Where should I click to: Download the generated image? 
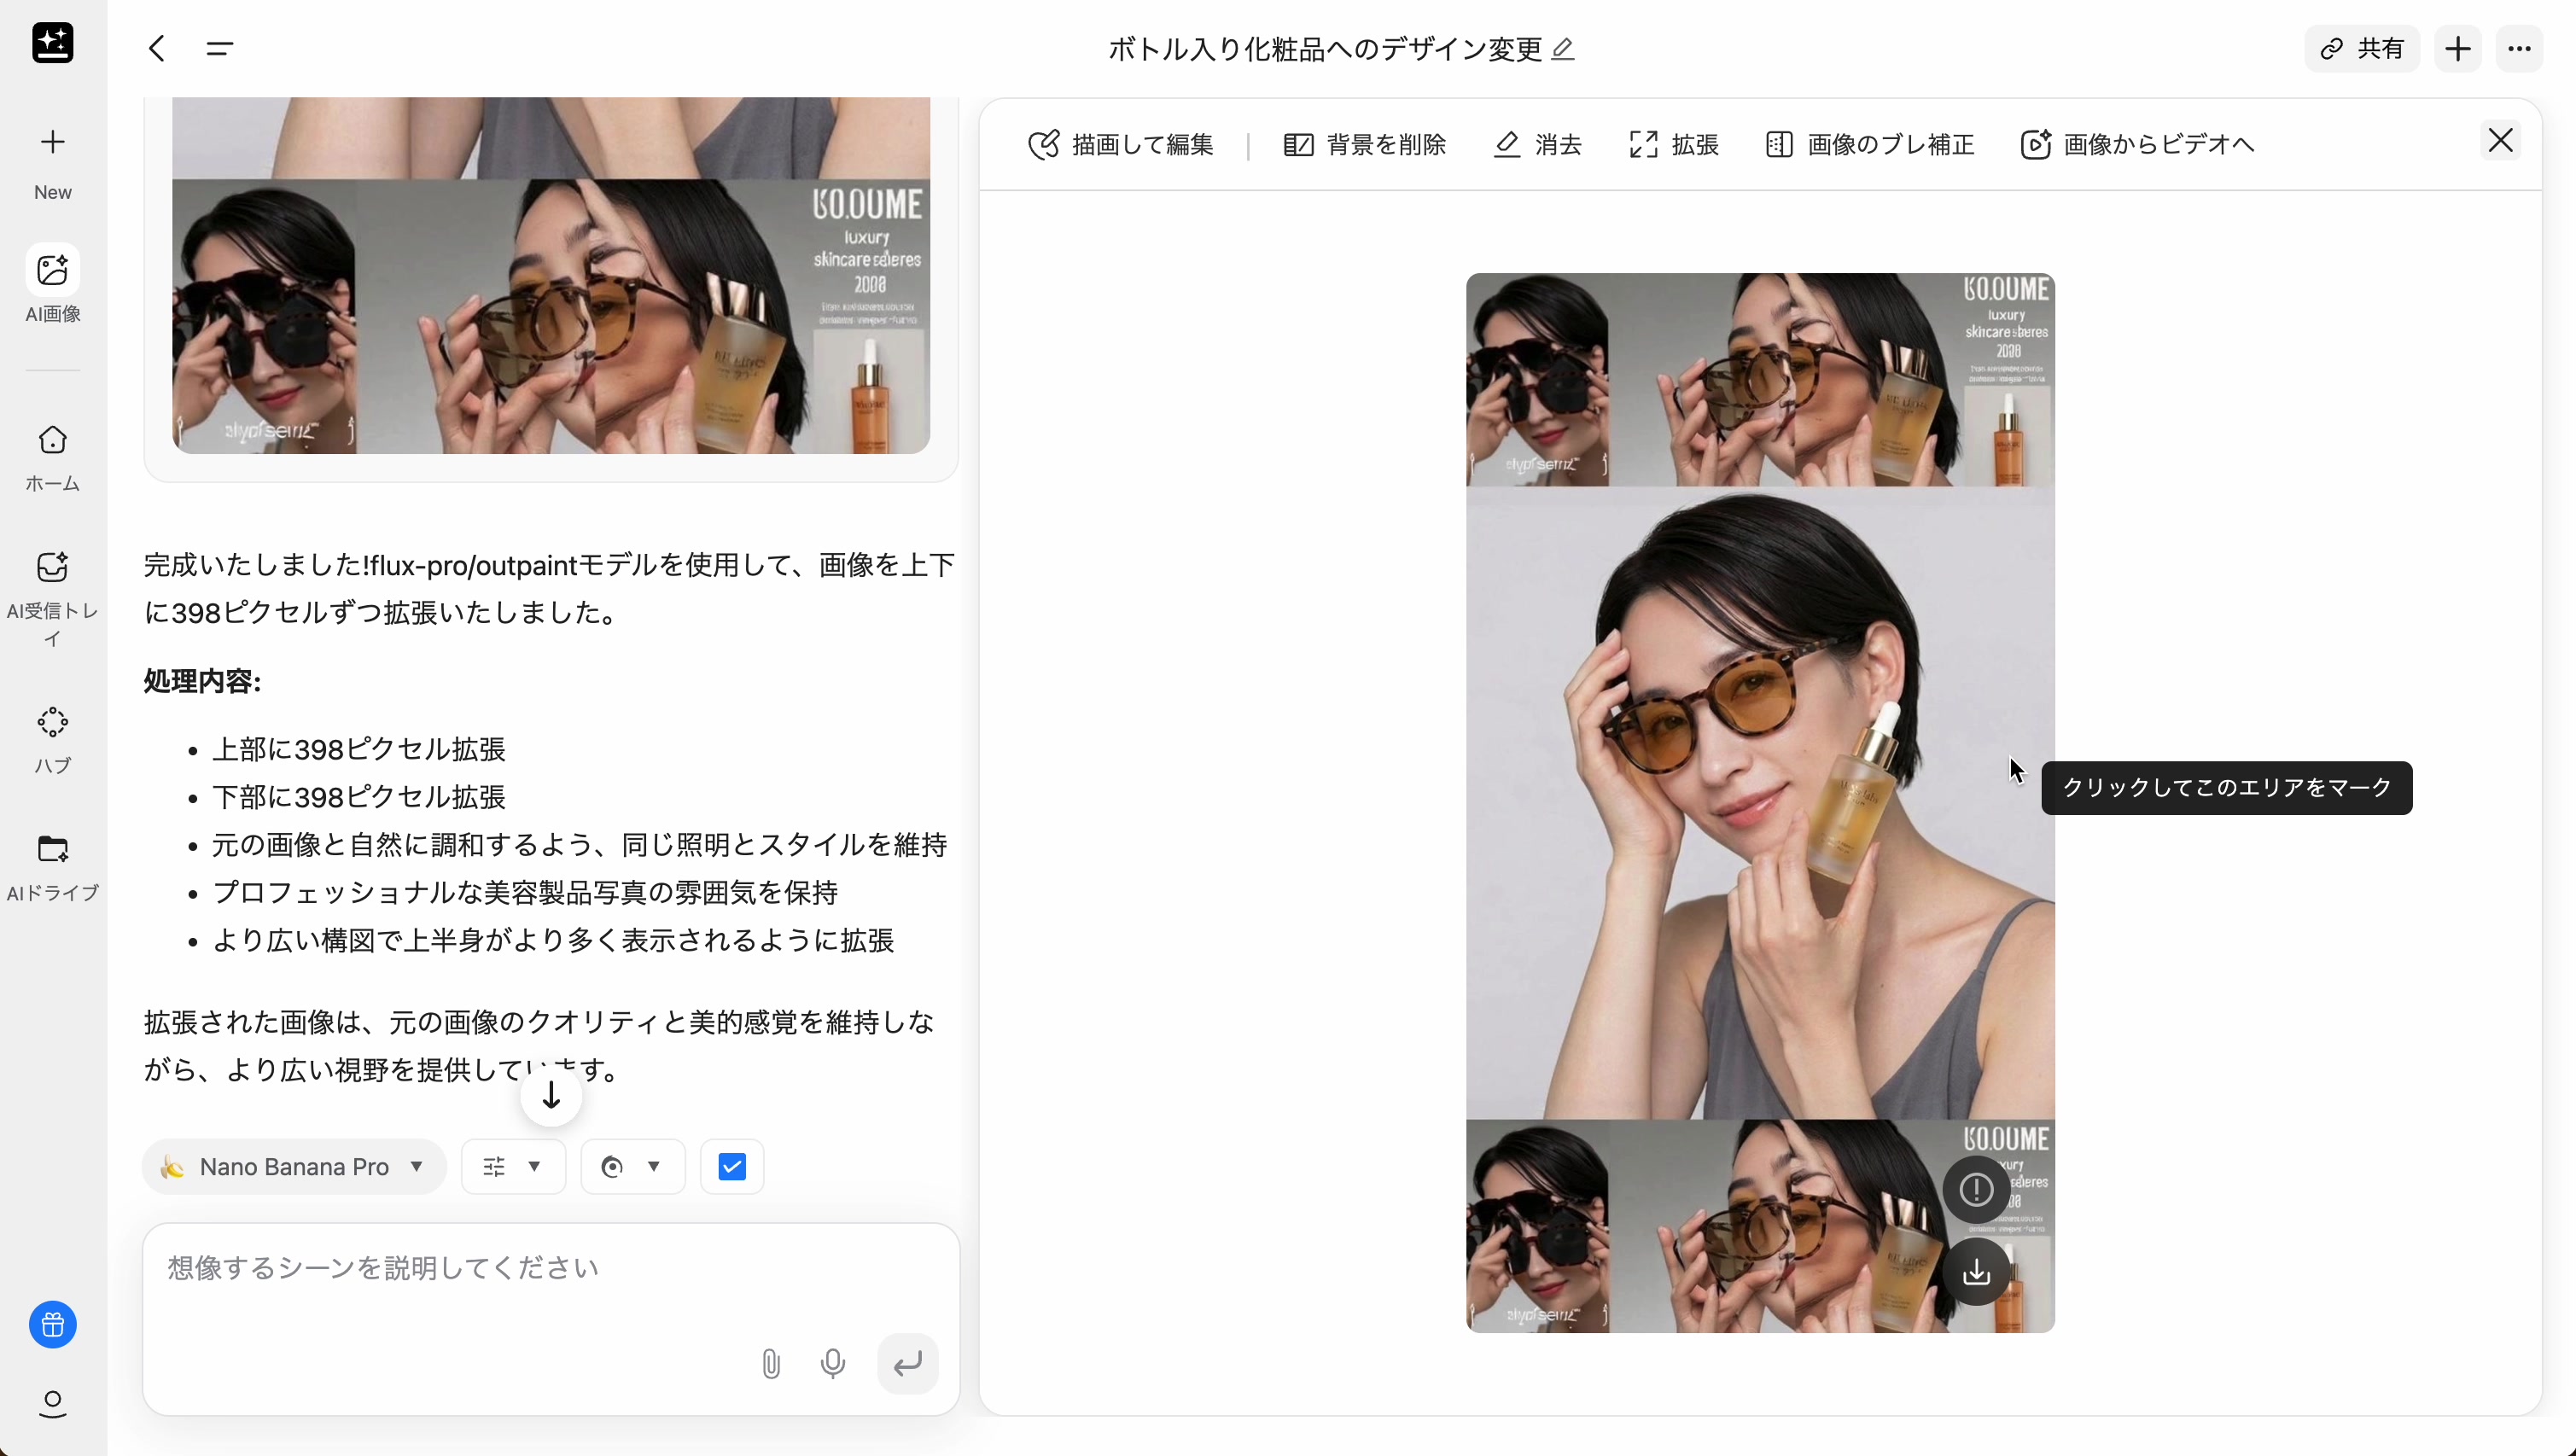[1975, 1272]
